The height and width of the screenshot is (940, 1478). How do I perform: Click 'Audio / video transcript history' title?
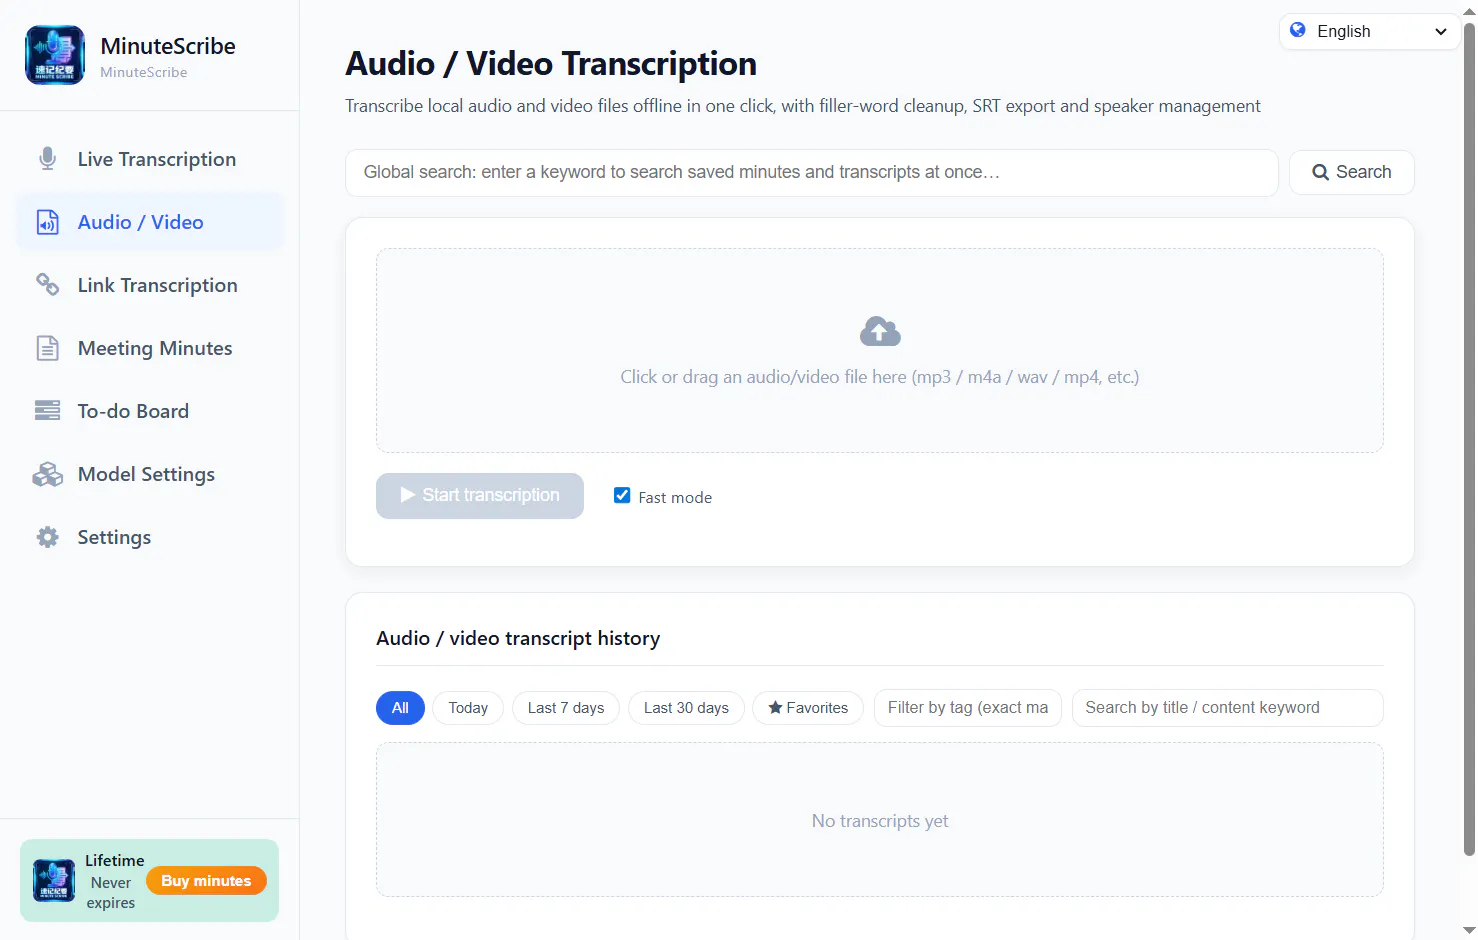pos(518,638)
